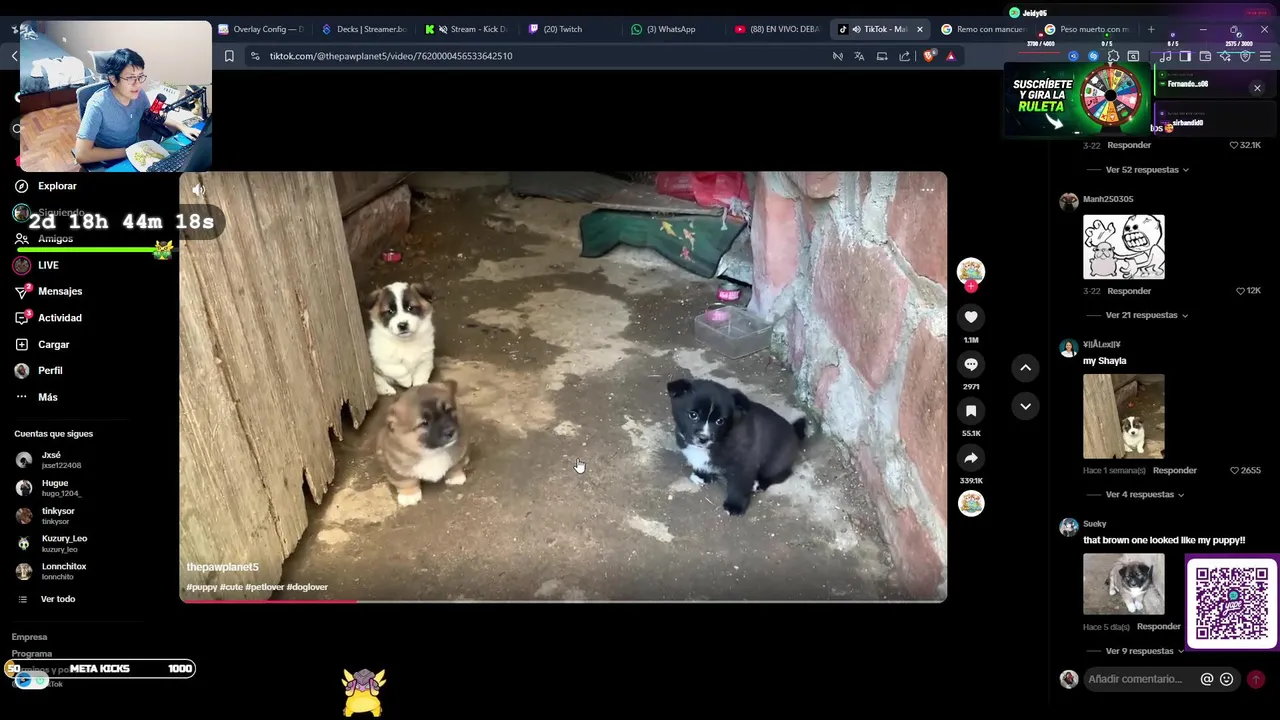Open the emoji picker in comment box

[1227, 679]
